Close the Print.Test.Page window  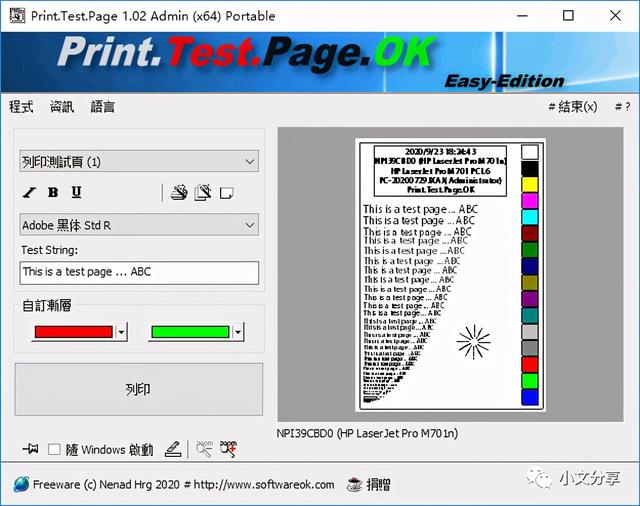coord(615,16)
